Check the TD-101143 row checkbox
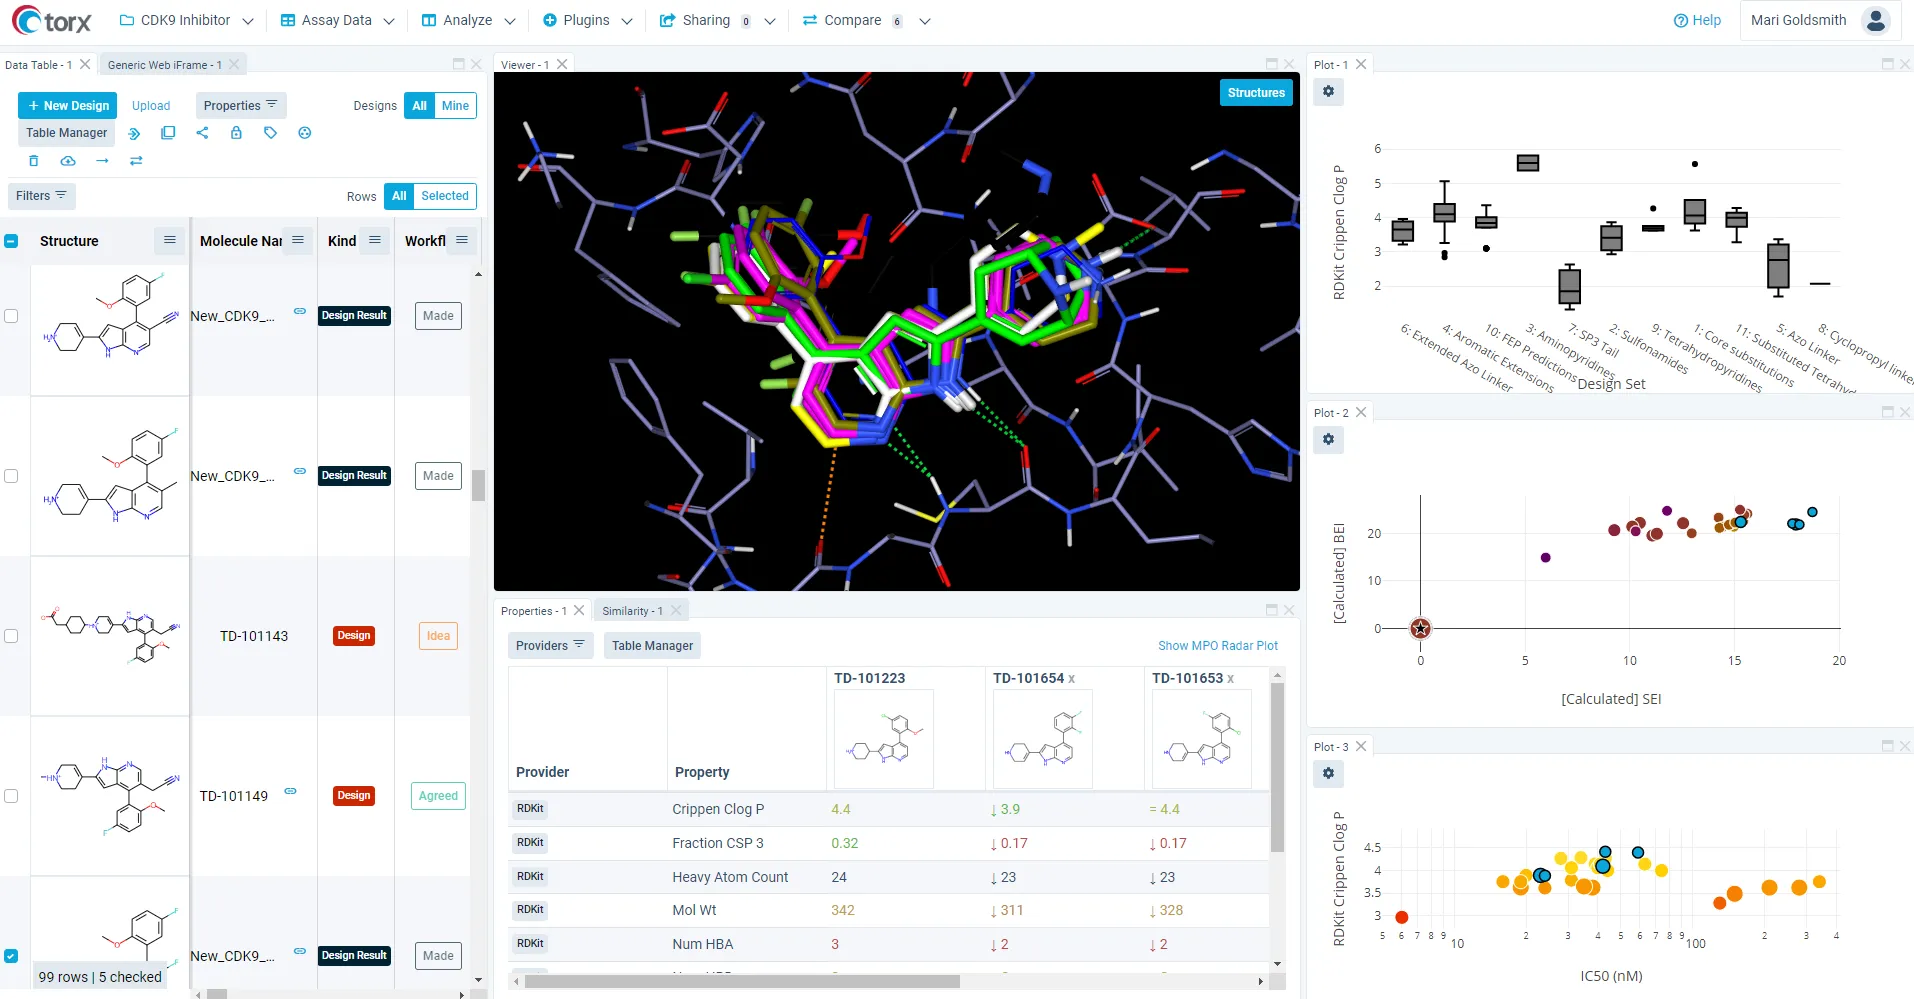The height and width of the screenshot is (999, 1914). (11, 636)
